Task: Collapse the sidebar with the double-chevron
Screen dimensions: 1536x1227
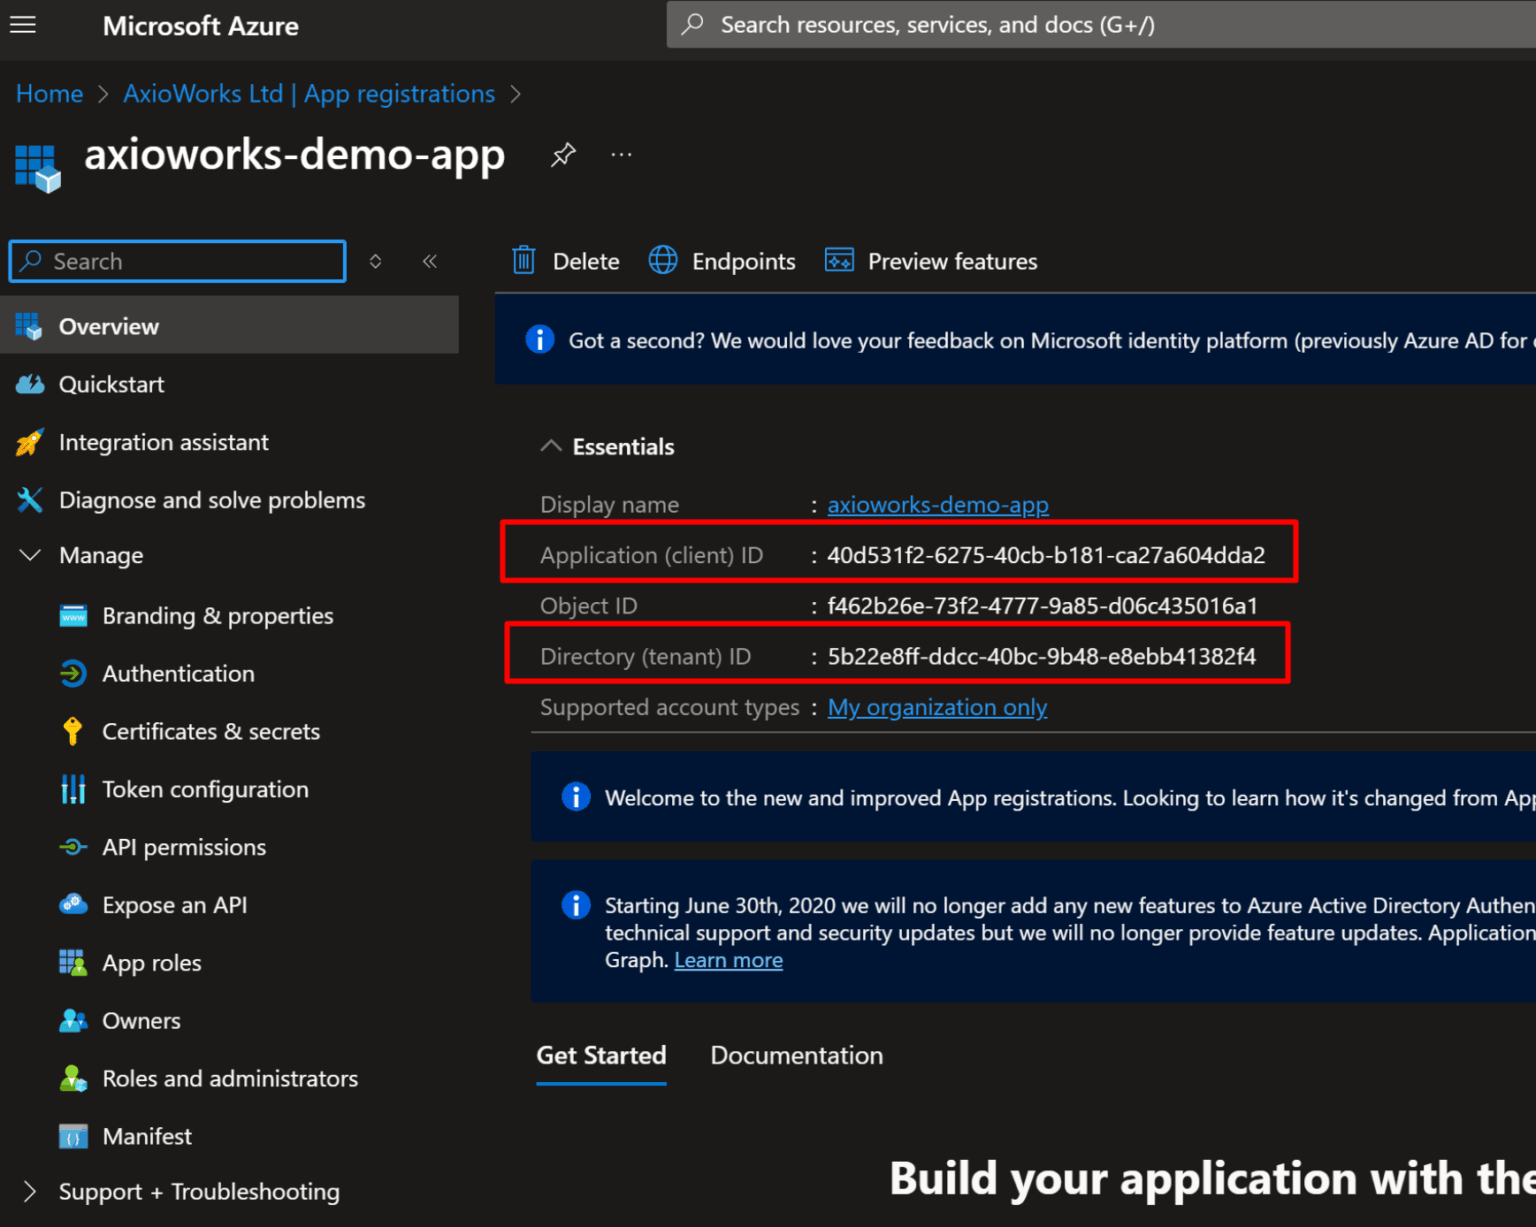Action: 430,260
